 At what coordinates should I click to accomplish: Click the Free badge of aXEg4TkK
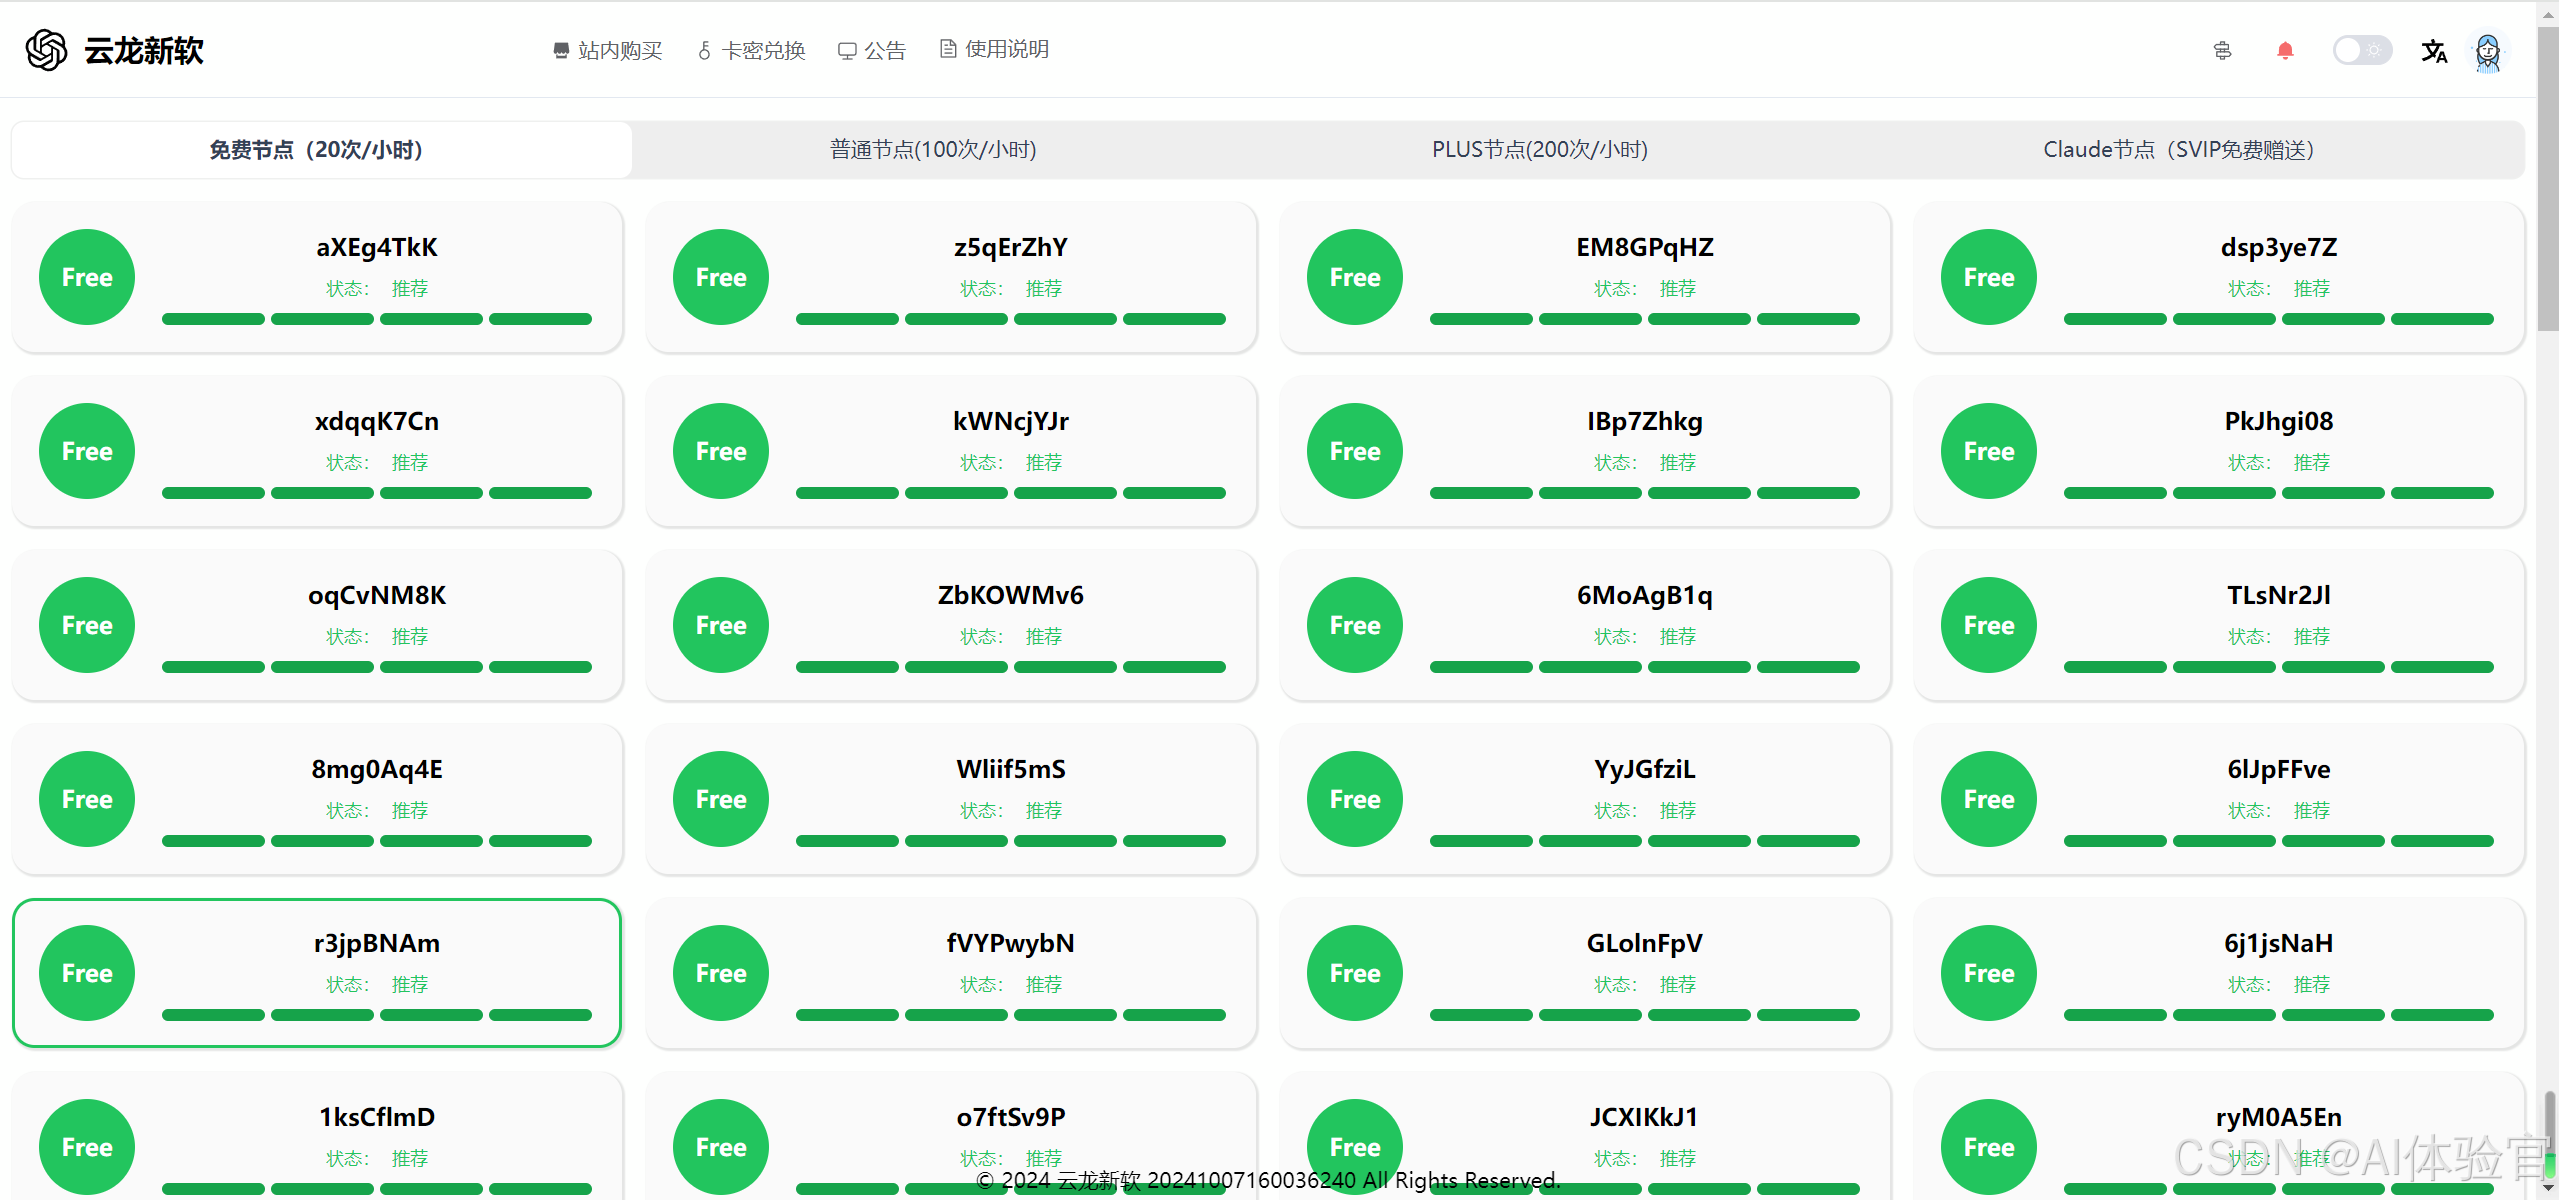coord(87,277)
